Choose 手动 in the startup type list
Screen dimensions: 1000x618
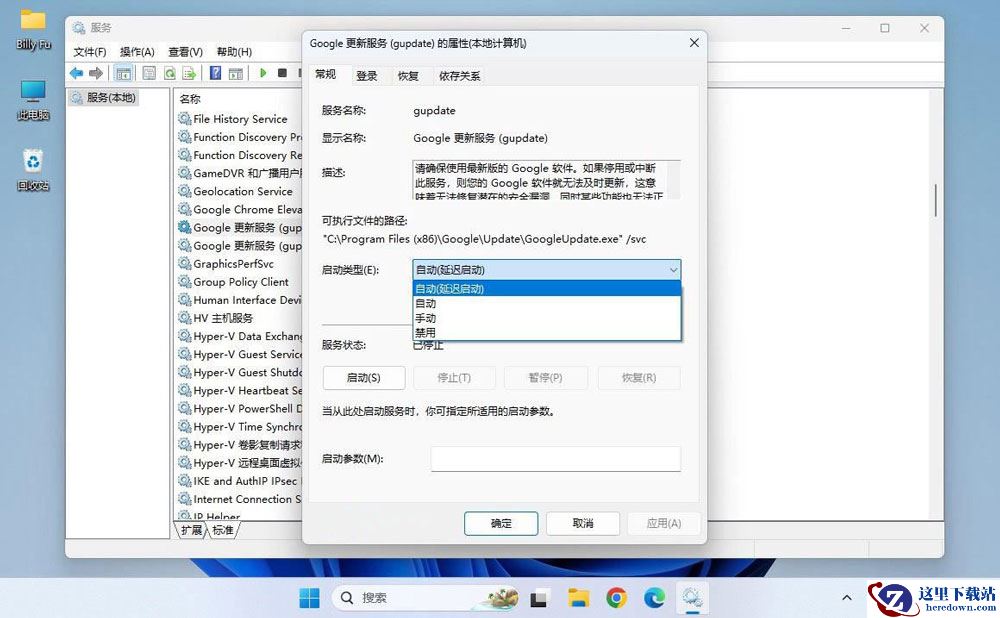pyautogui.click(x=547, y=318)
